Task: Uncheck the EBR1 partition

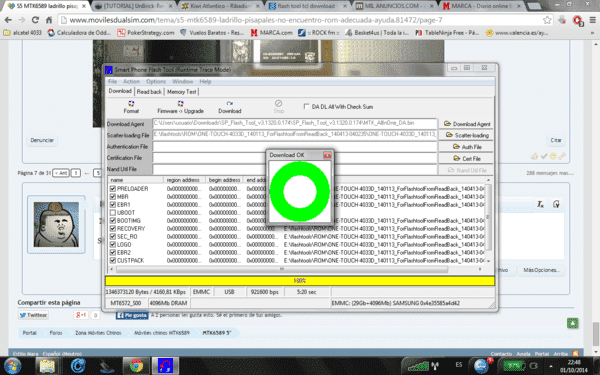Action: 112,205
